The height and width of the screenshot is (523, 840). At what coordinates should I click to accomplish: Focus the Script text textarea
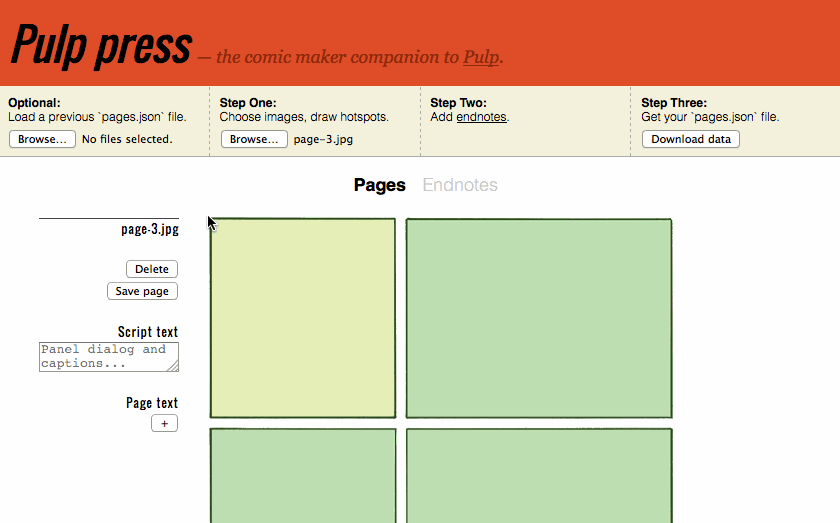click(x=109, y=357)
